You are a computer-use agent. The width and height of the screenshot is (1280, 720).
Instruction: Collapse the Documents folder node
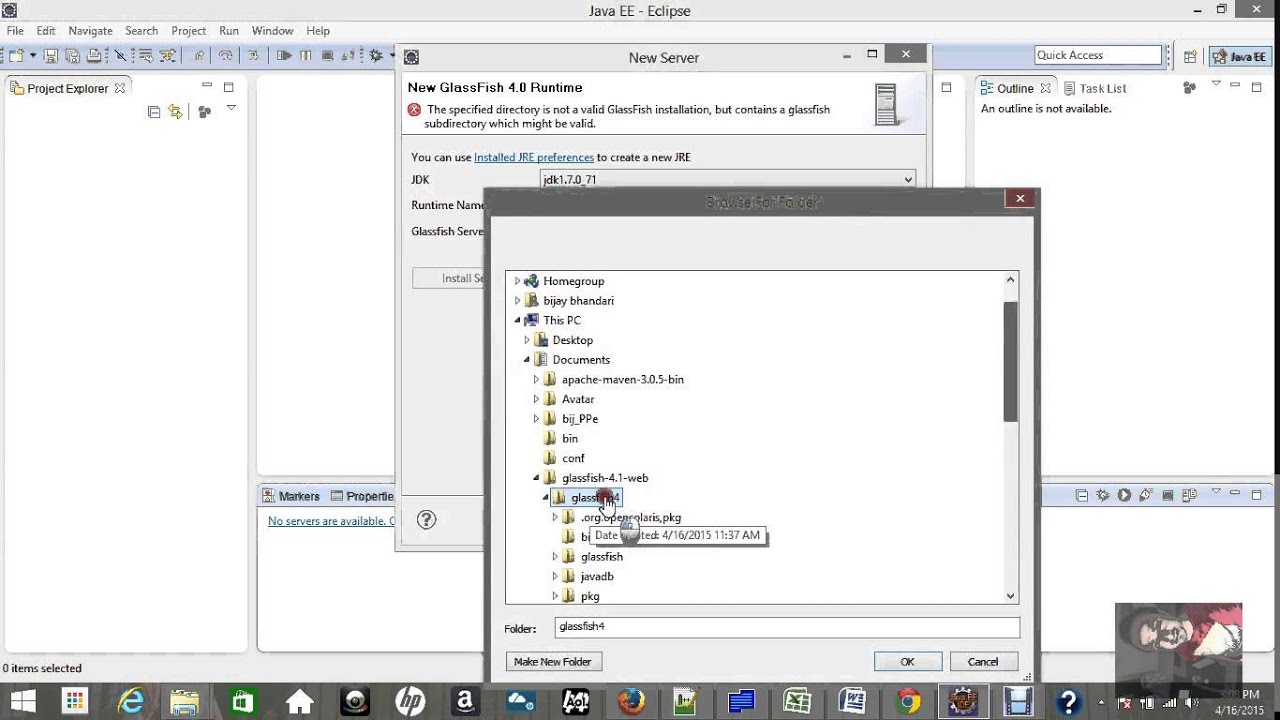(527, 360)
